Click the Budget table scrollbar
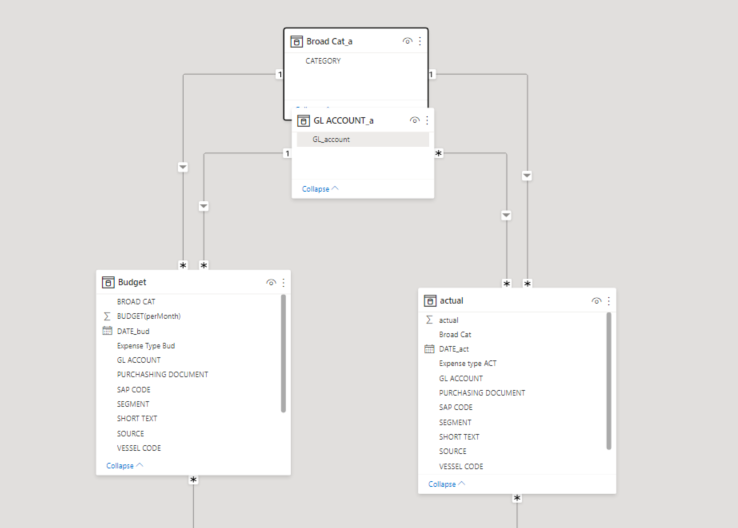This screenshot has width=738, height=528. click(283, 353)
